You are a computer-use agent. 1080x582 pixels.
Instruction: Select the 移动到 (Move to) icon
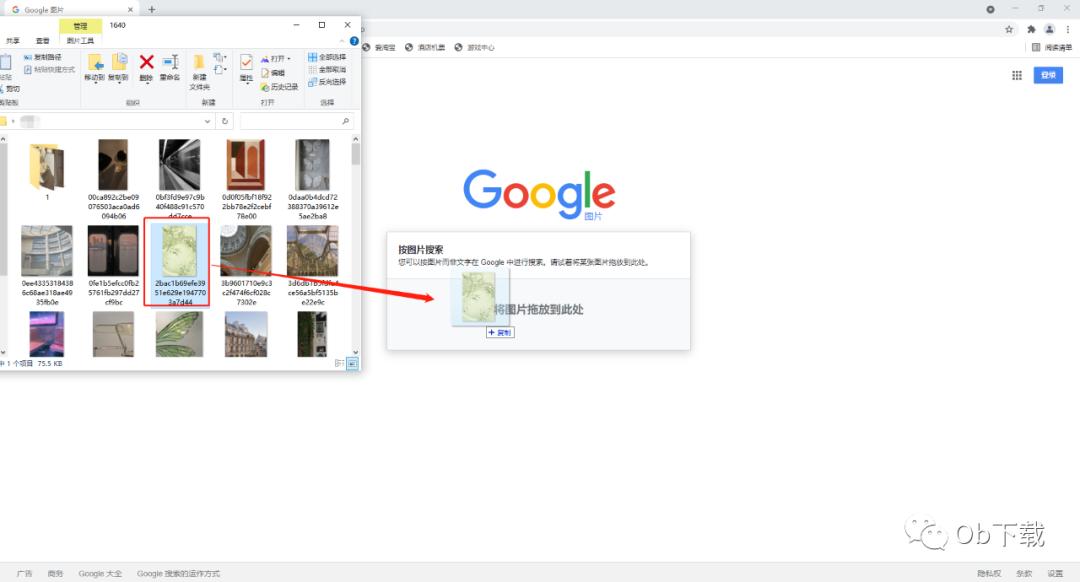(97, 62)
